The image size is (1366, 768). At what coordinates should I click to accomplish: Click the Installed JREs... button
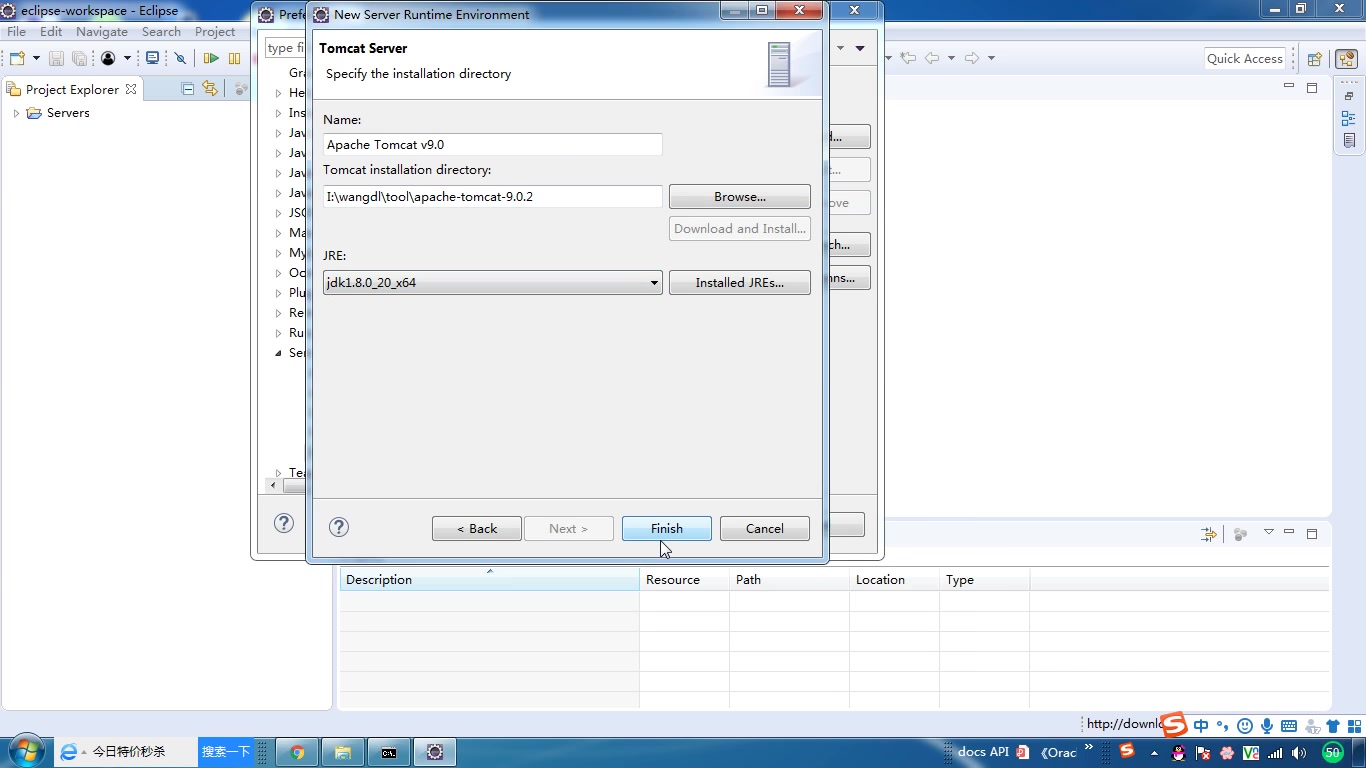tap(740, 283)
